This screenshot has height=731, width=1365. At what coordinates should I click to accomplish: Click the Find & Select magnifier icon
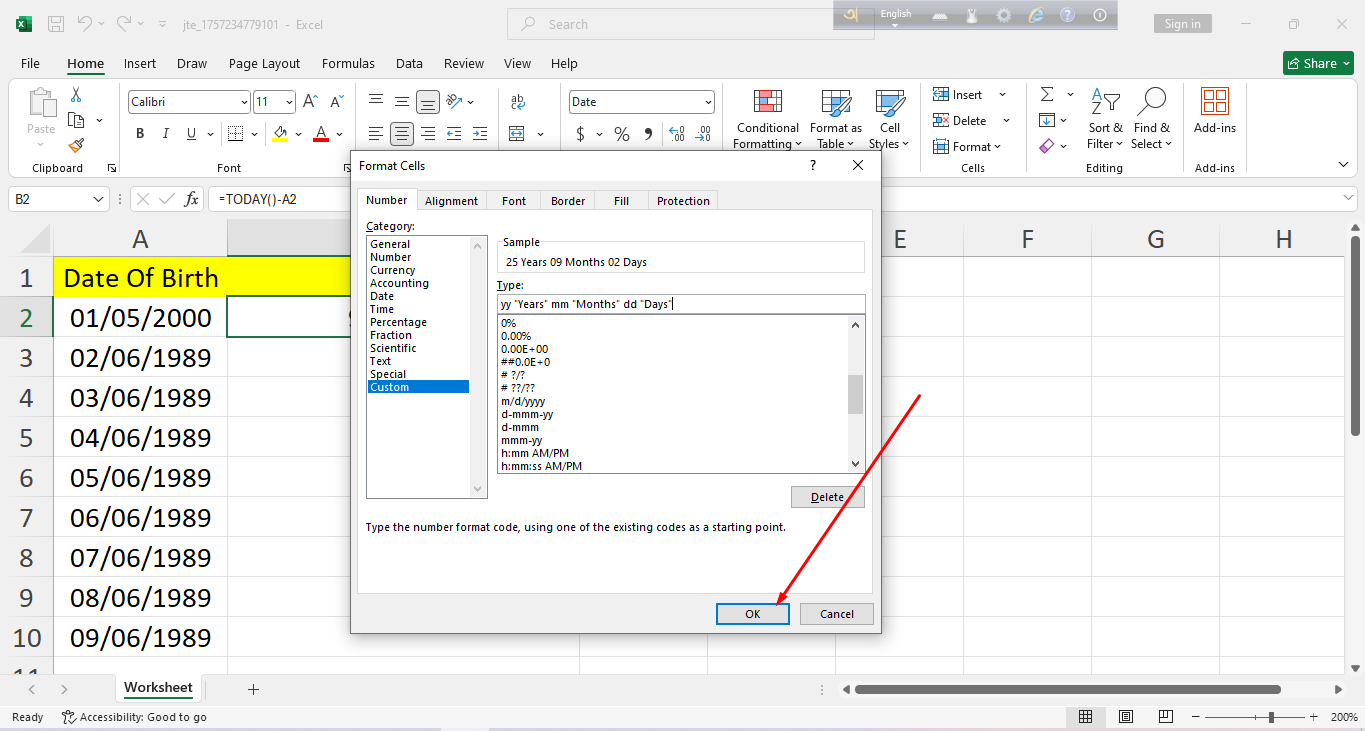1152,102
